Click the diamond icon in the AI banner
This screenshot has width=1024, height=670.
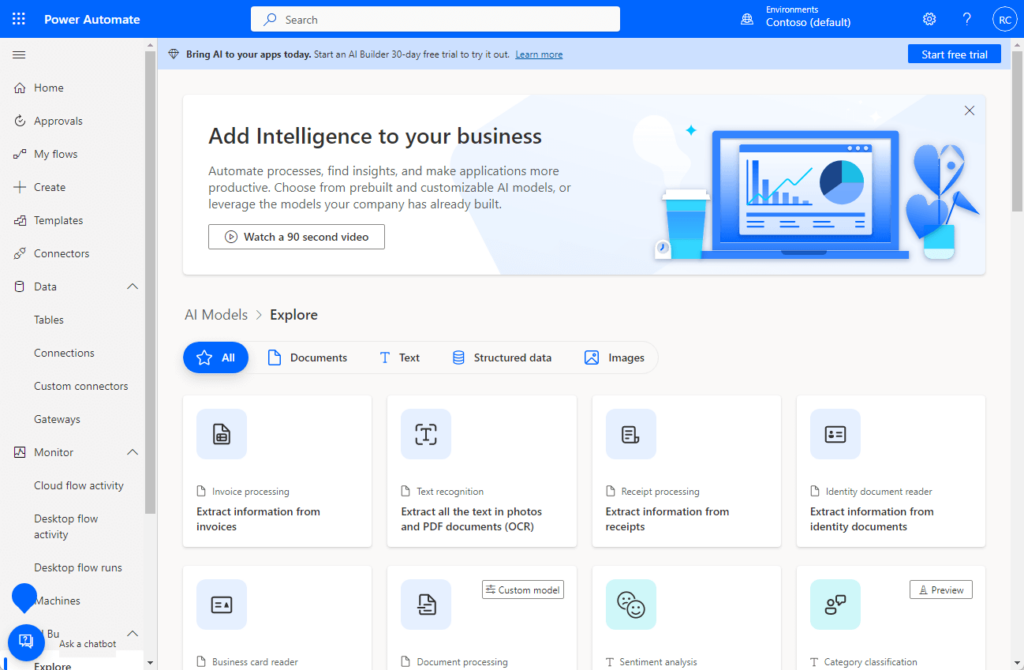pyautogui.click(x=173, y=54)
